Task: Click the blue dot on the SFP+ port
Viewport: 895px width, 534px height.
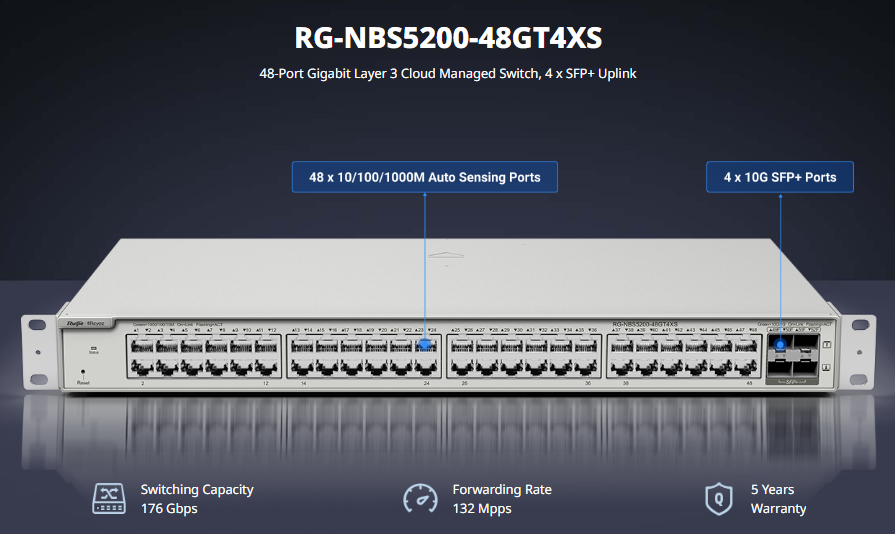Action: 780,345
